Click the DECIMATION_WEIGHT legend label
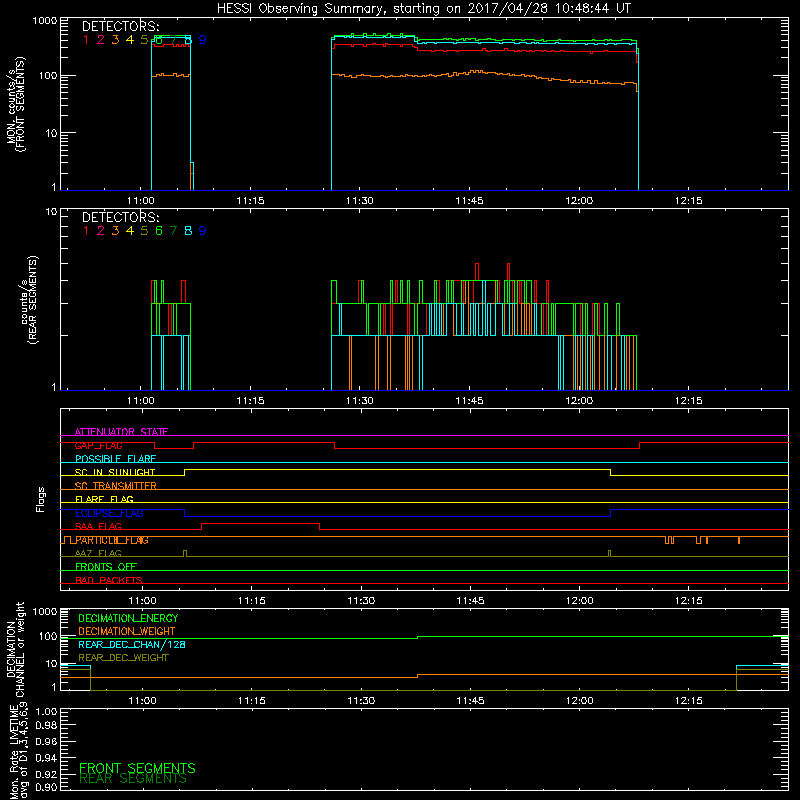The width and height of the screenshot is (800, 800). click(127, 632)
